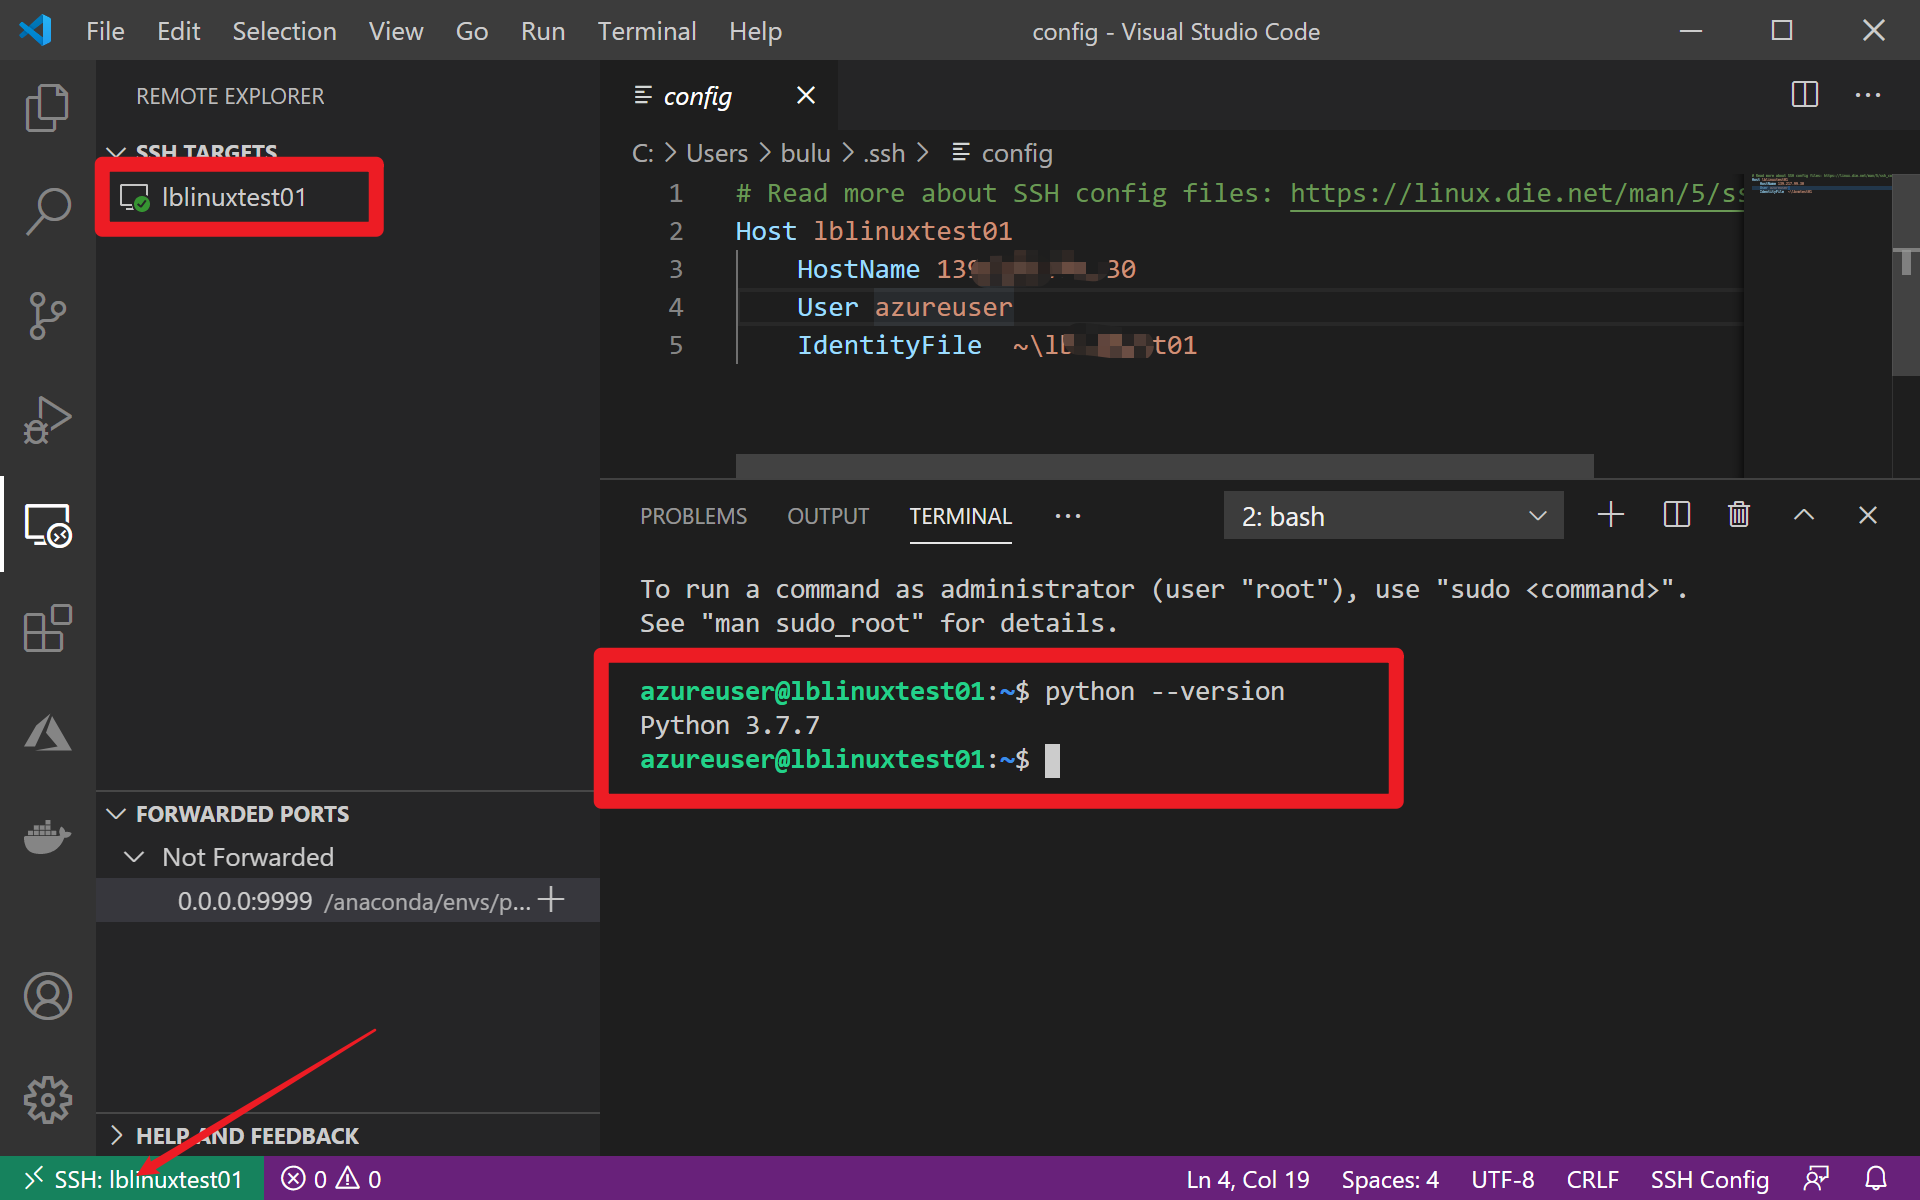Screen dimensions: 1920x1200
Task: Open the Run and Debug view
Action: tap(47, 420)
